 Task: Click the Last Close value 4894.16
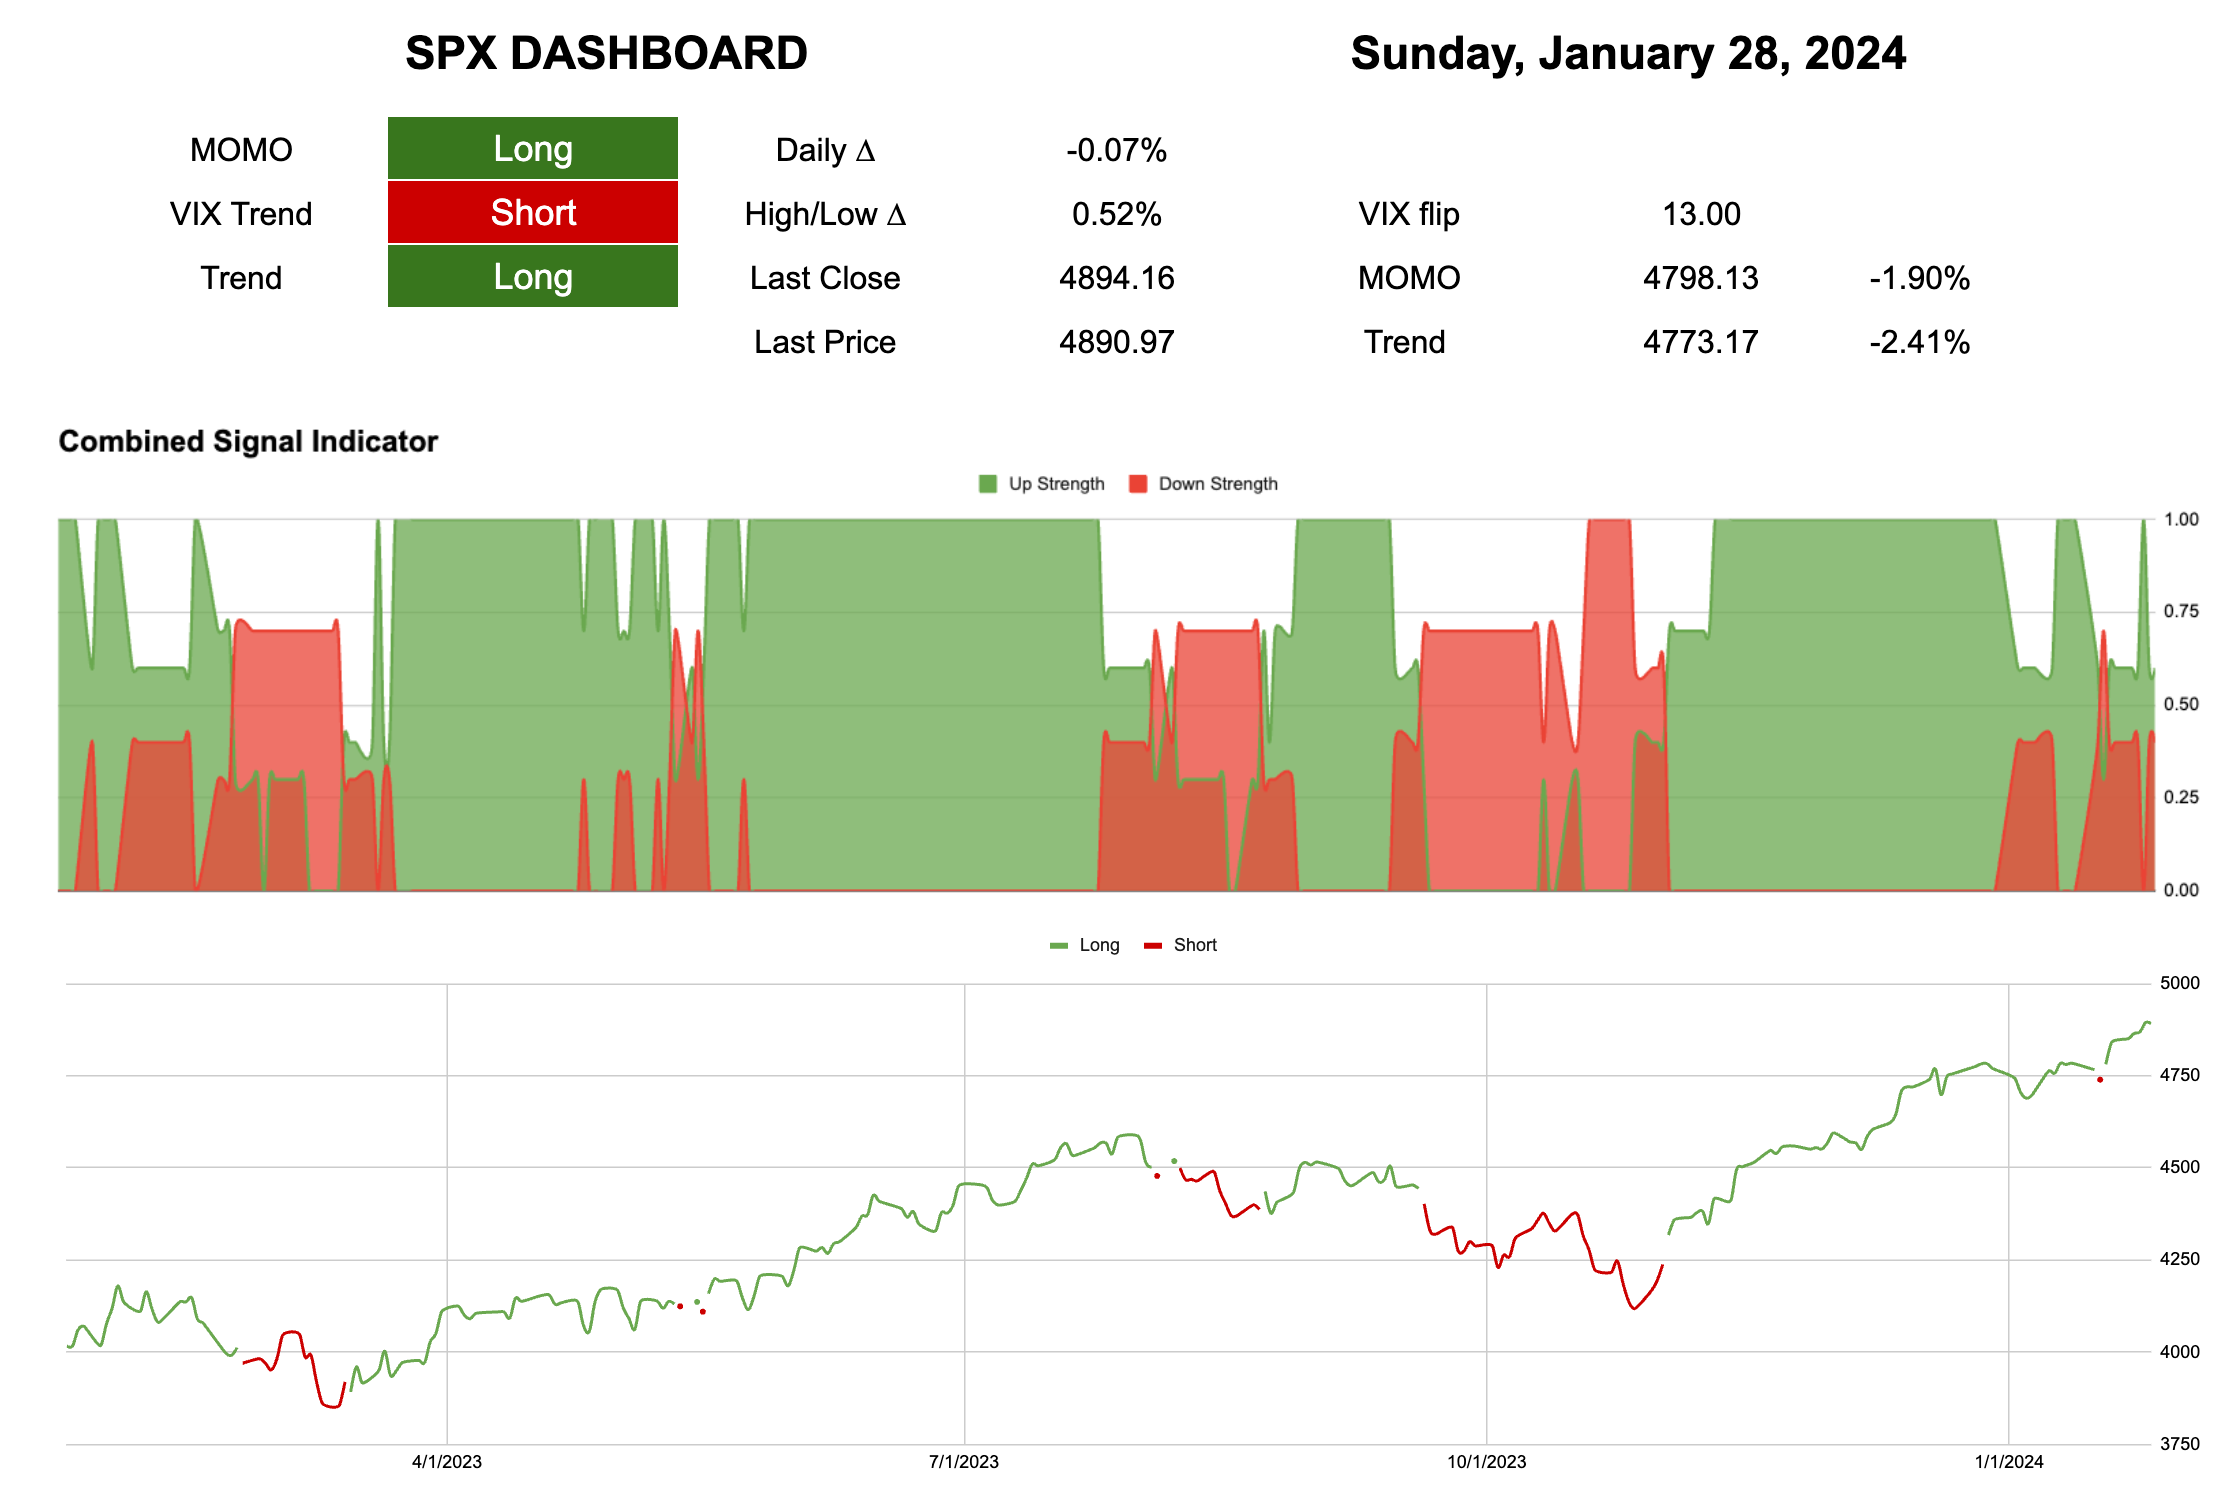[1116, 278]
